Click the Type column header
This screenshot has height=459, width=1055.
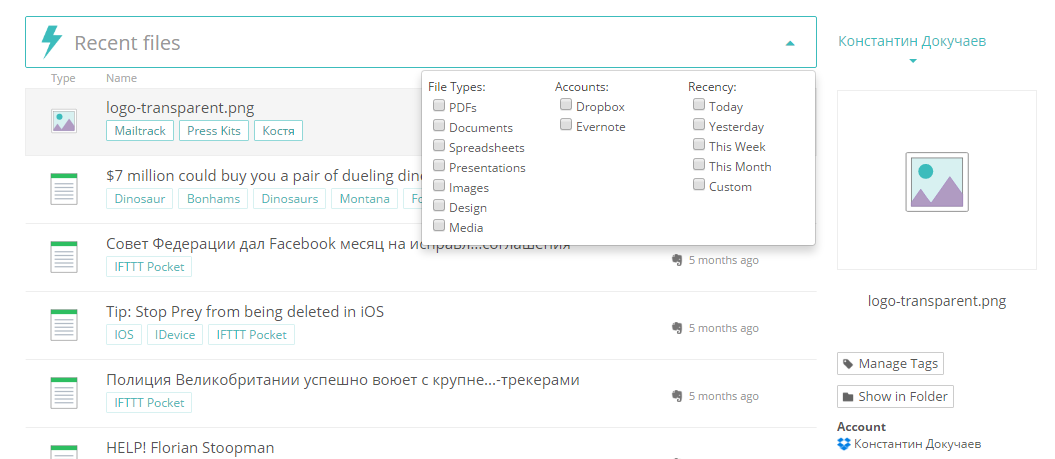[63, 78]
